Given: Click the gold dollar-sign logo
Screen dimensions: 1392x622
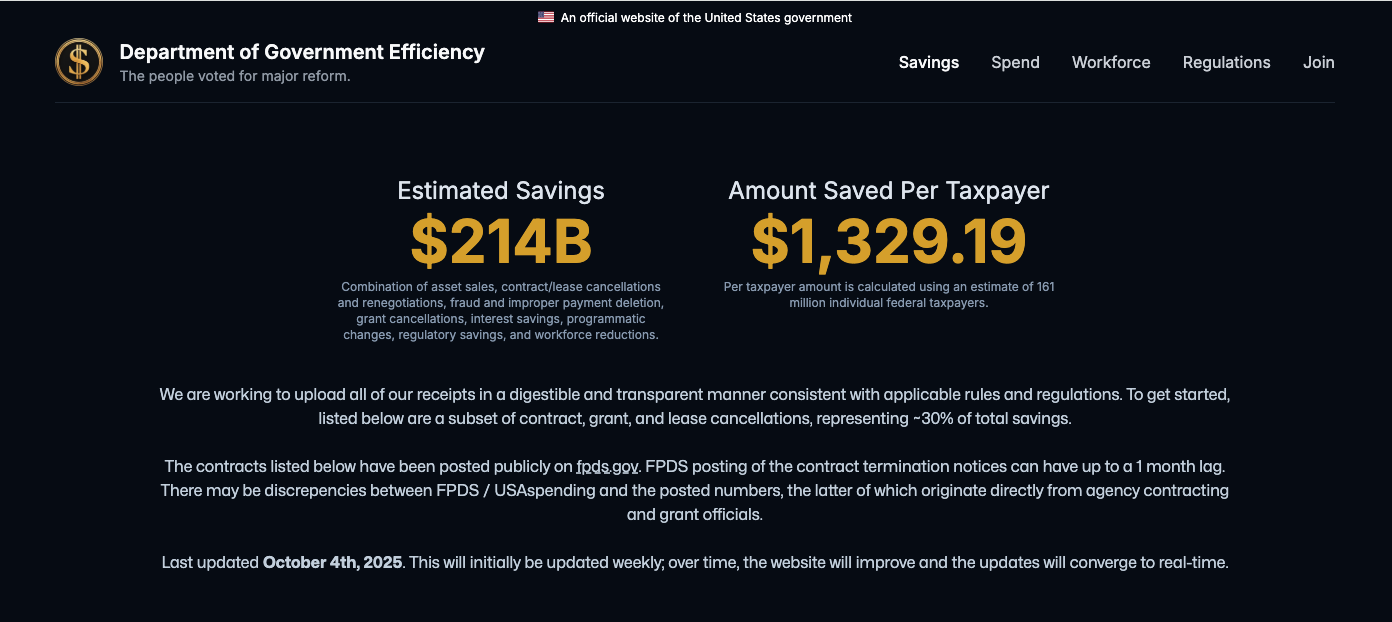Looking at the screenshot, I should [x=79, y=62].
